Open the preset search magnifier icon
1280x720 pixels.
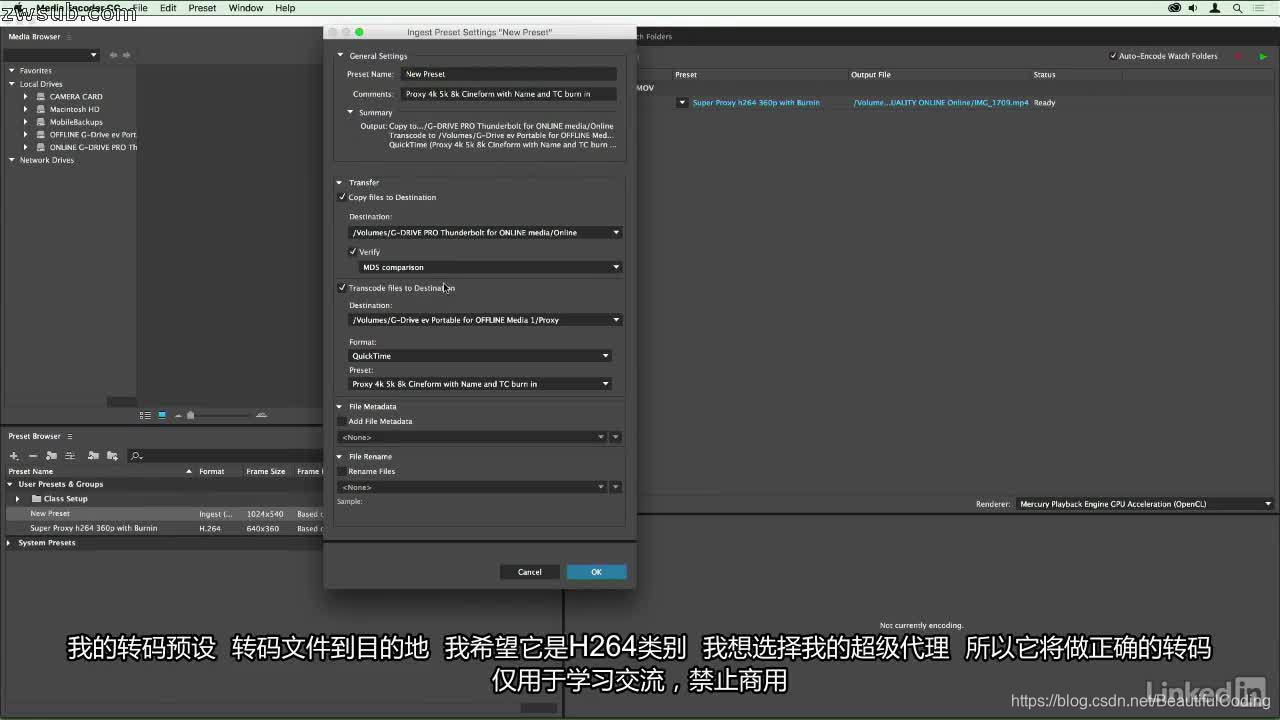(x=137, y=456)
